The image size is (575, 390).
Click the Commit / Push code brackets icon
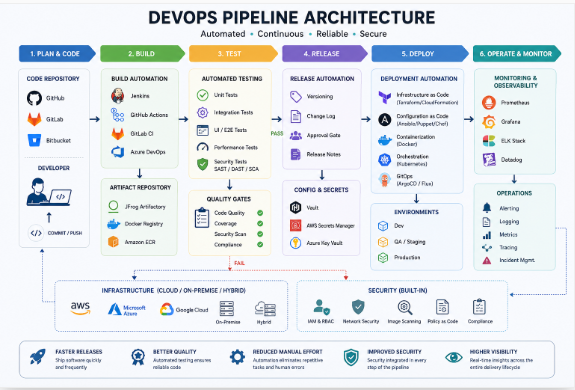[36, 233]
